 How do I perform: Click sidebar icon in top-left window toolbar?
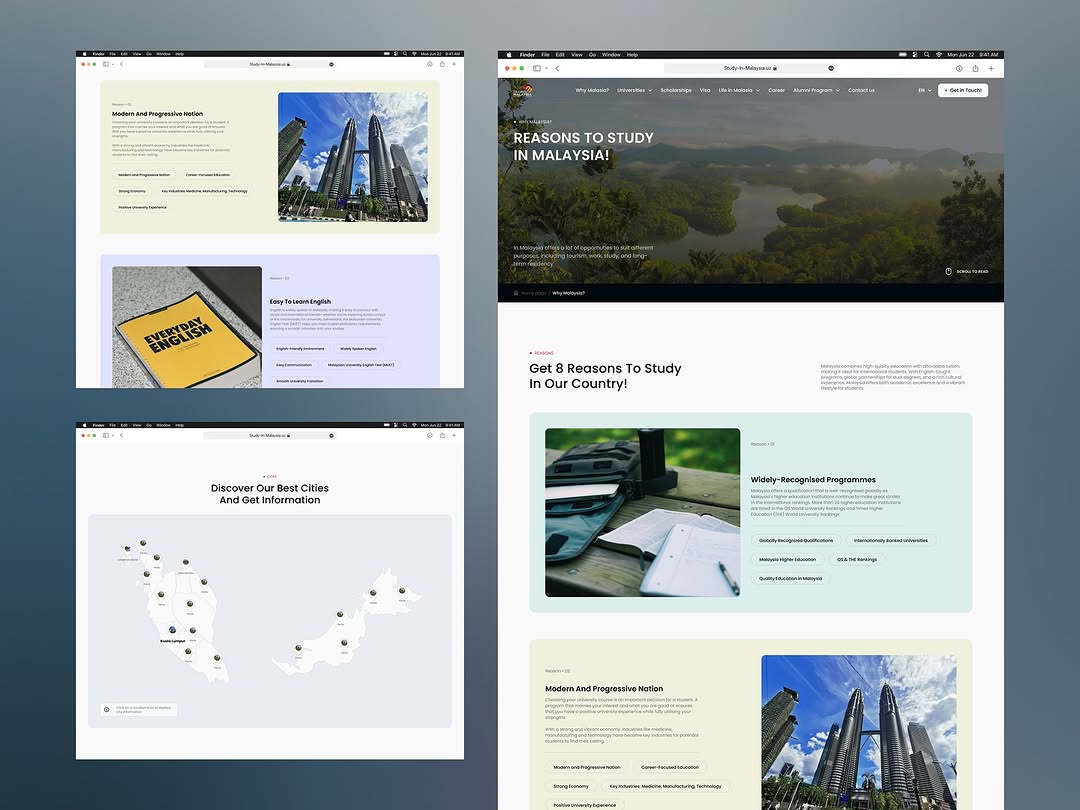point(105,64)
